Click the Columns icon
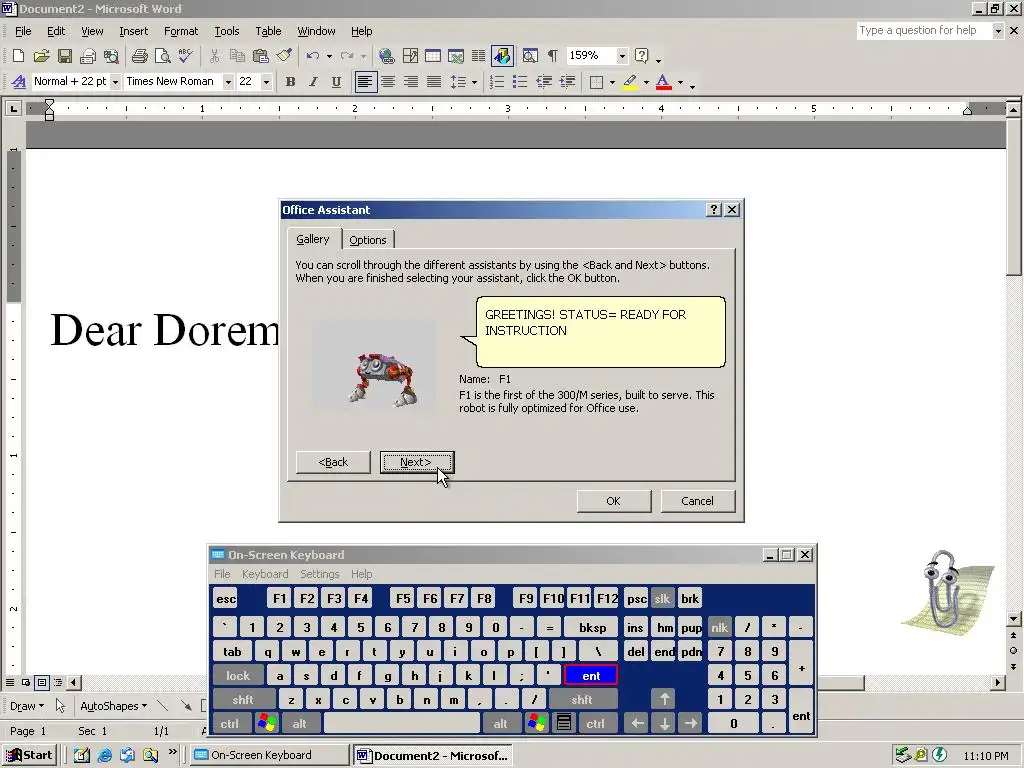Image resolution: width=1024 pixels, height=768 pixels. (x=479, y=56)
